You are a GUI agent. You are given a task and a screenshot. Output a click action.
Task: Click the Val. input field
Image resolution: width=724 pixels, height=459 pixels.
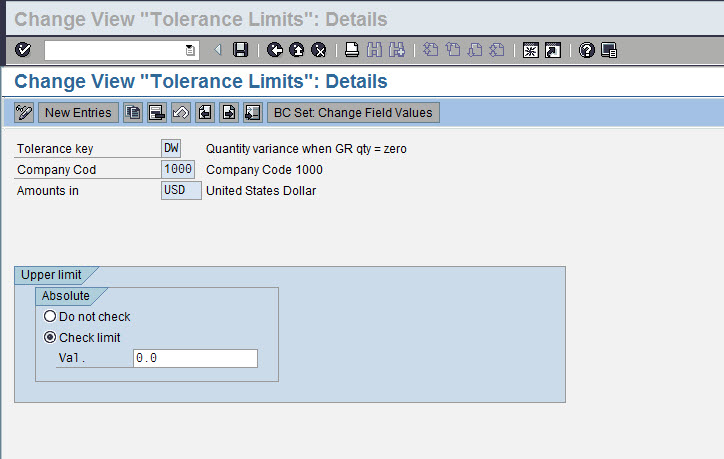195,358
